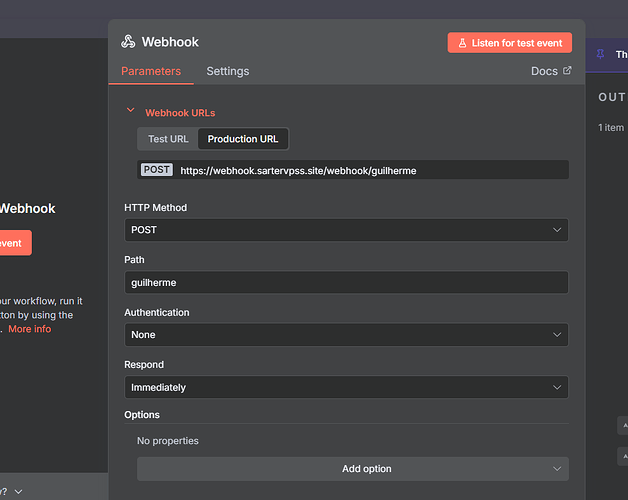Click the Listen for test event button
628x500 pixels.
509,43
